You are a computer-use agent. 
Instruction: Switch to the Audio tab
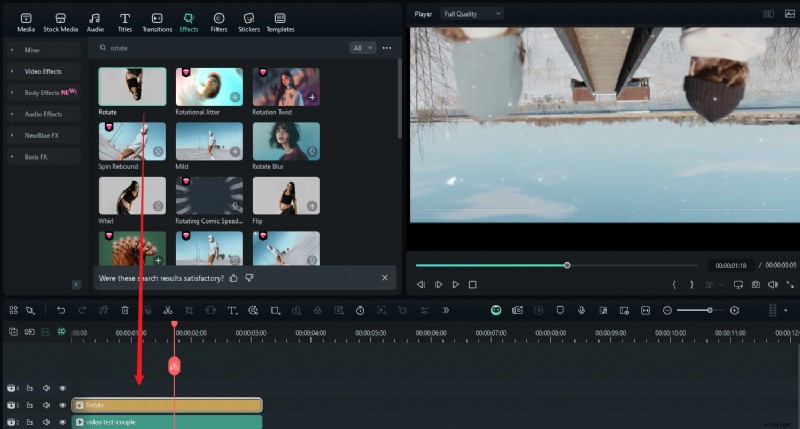click(x=95, y=22)
